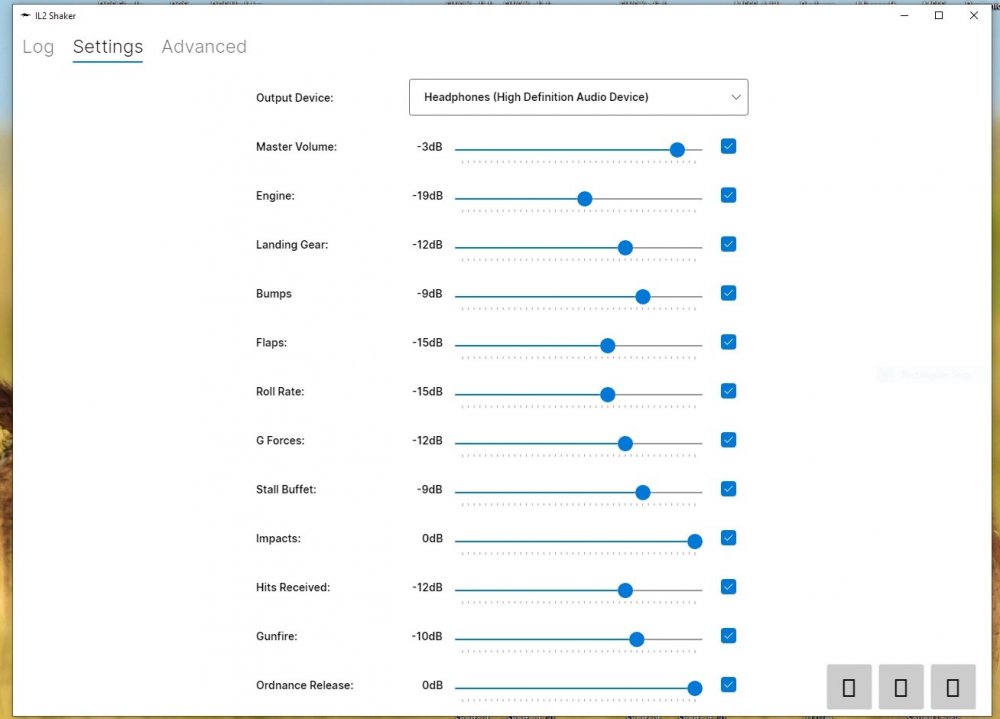Click the Engine slider handle
This screenshot has width=1000, height=719.
[x=585, y=199]
